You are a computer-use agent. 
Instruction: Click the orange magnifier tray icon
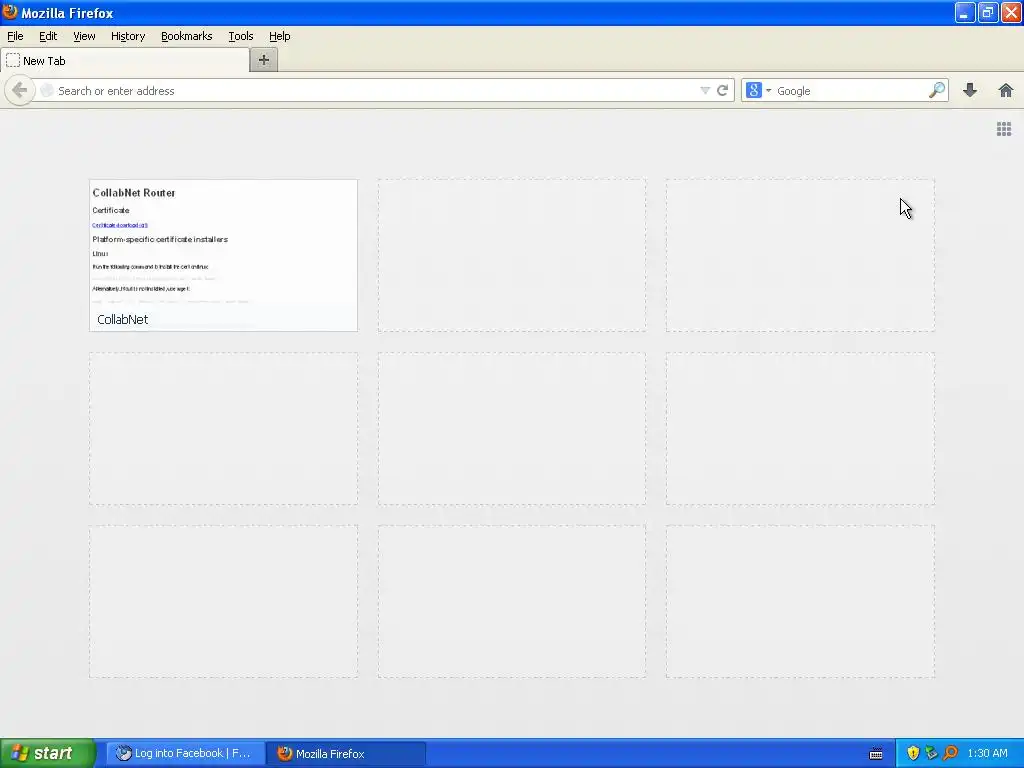point(950,753)
